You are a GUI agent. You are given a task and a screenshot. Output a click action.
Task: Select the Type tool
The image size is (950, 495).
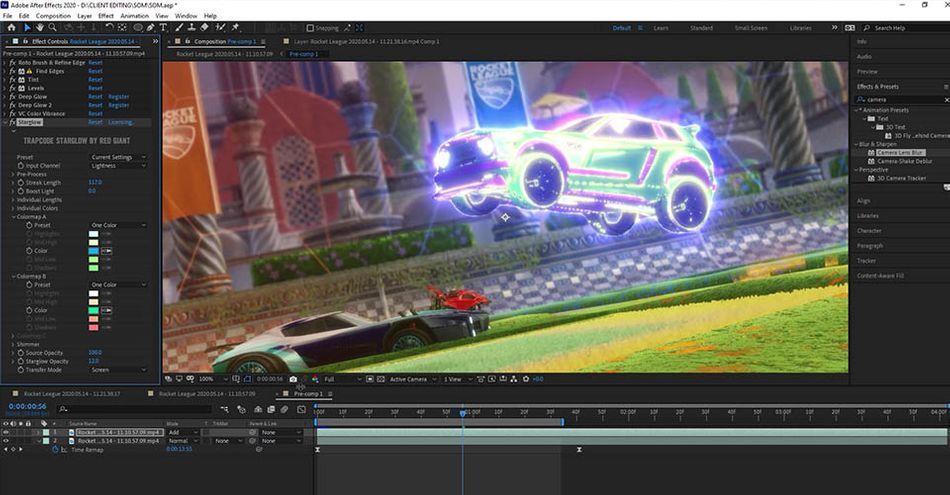tap(163, 27)
